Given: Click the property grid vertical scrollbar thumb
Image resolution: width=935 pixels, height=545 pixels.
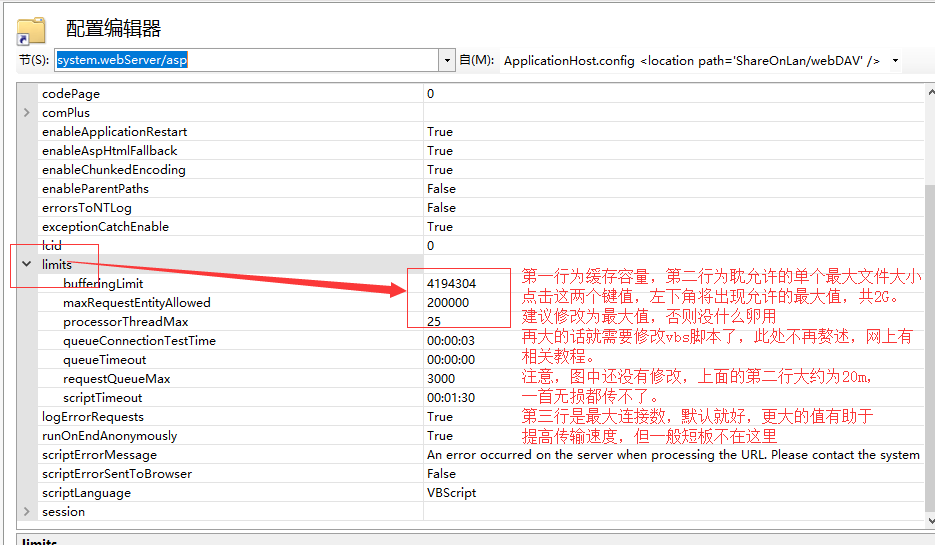Looking at the screenshot, I should point(930,348).
